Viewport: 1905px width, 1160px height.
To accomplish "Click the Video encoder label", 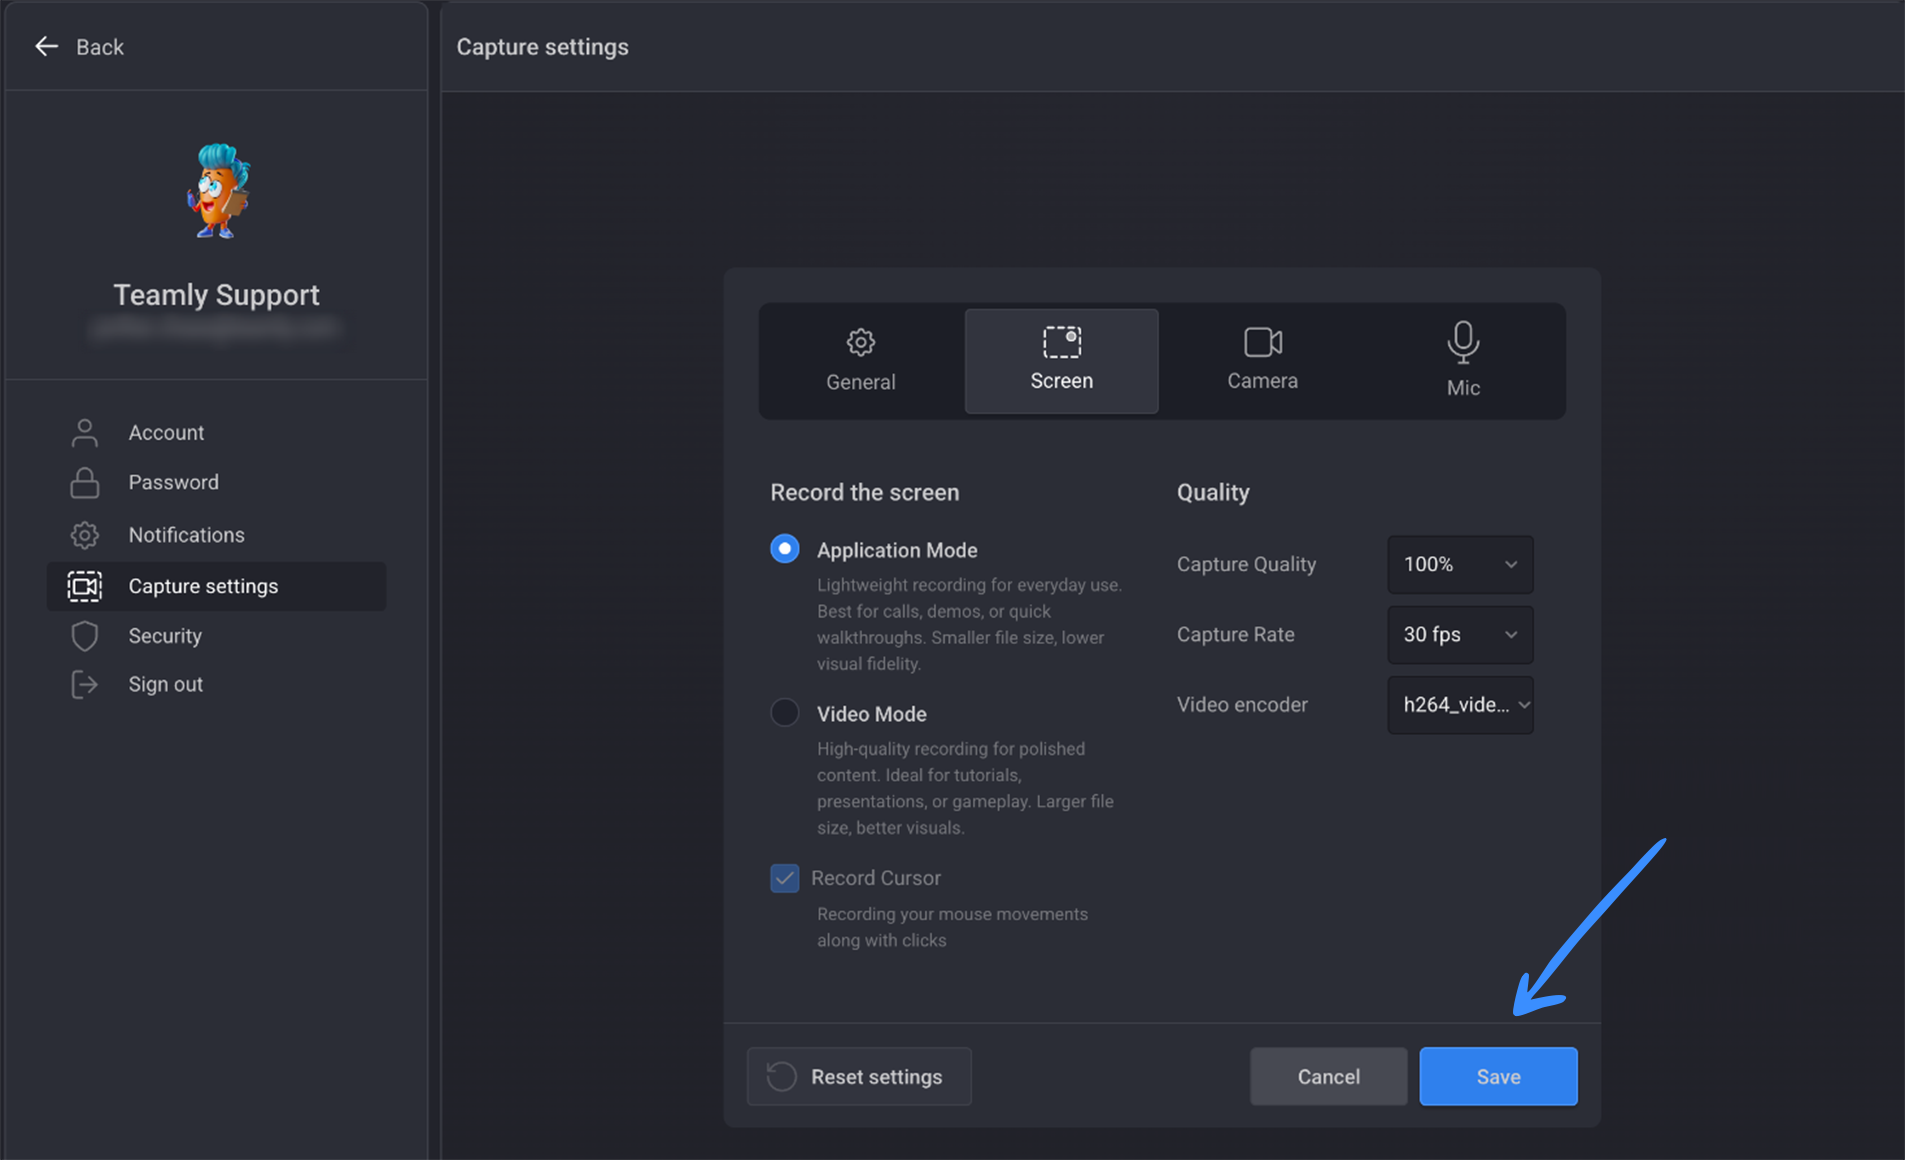I will [1242, 705].
